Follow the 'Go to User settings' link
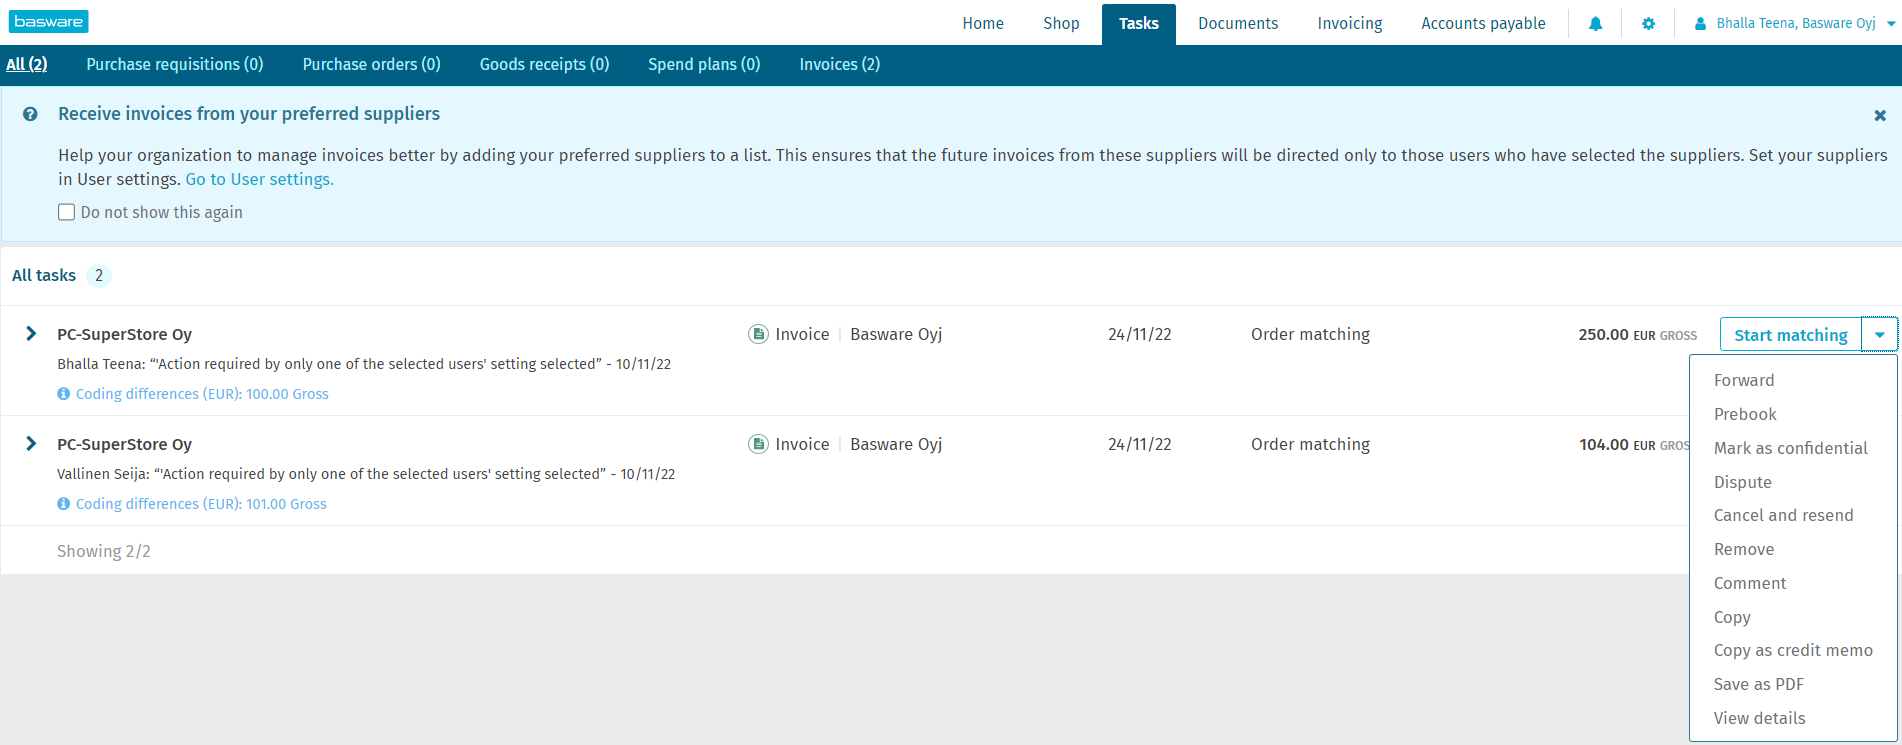1902x745 pixels. point(259,179)
